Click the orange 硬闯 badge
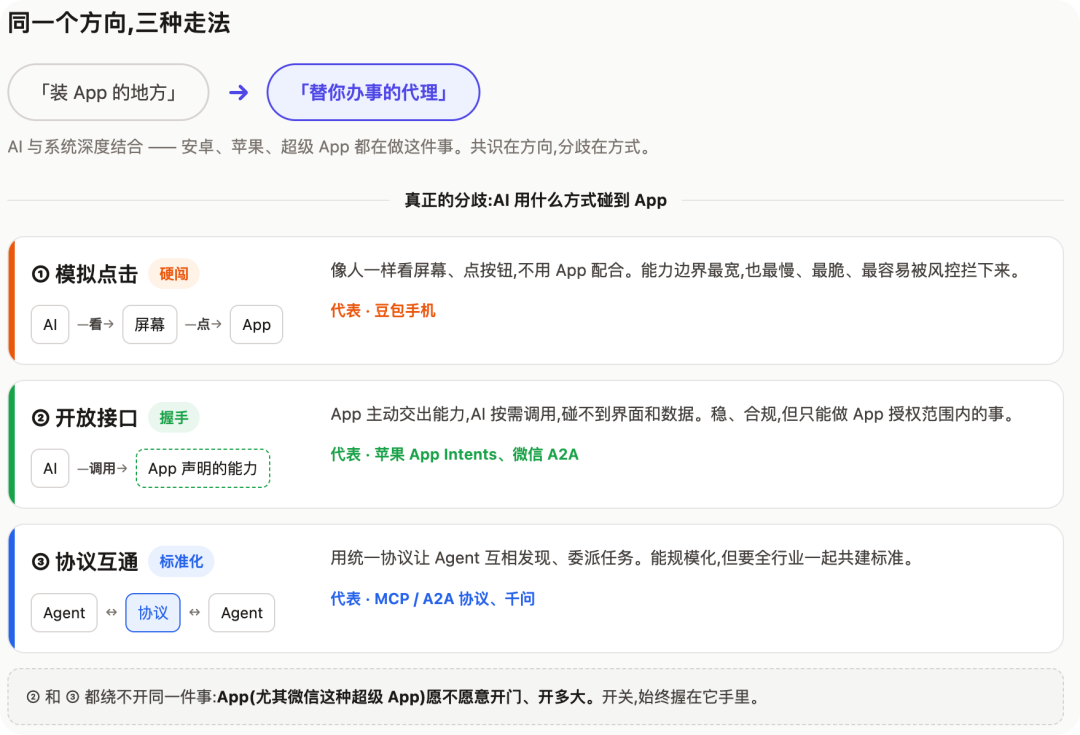 tap(174, 274)
